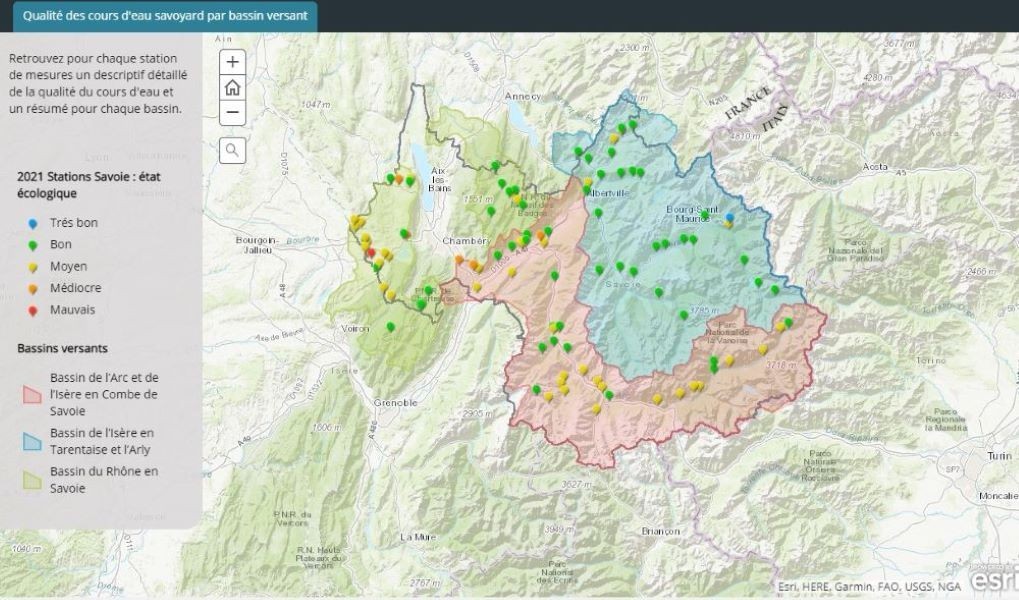Zoom out with the minus button
Viewport: 1019px width, 600px height.
click(233, 112)
